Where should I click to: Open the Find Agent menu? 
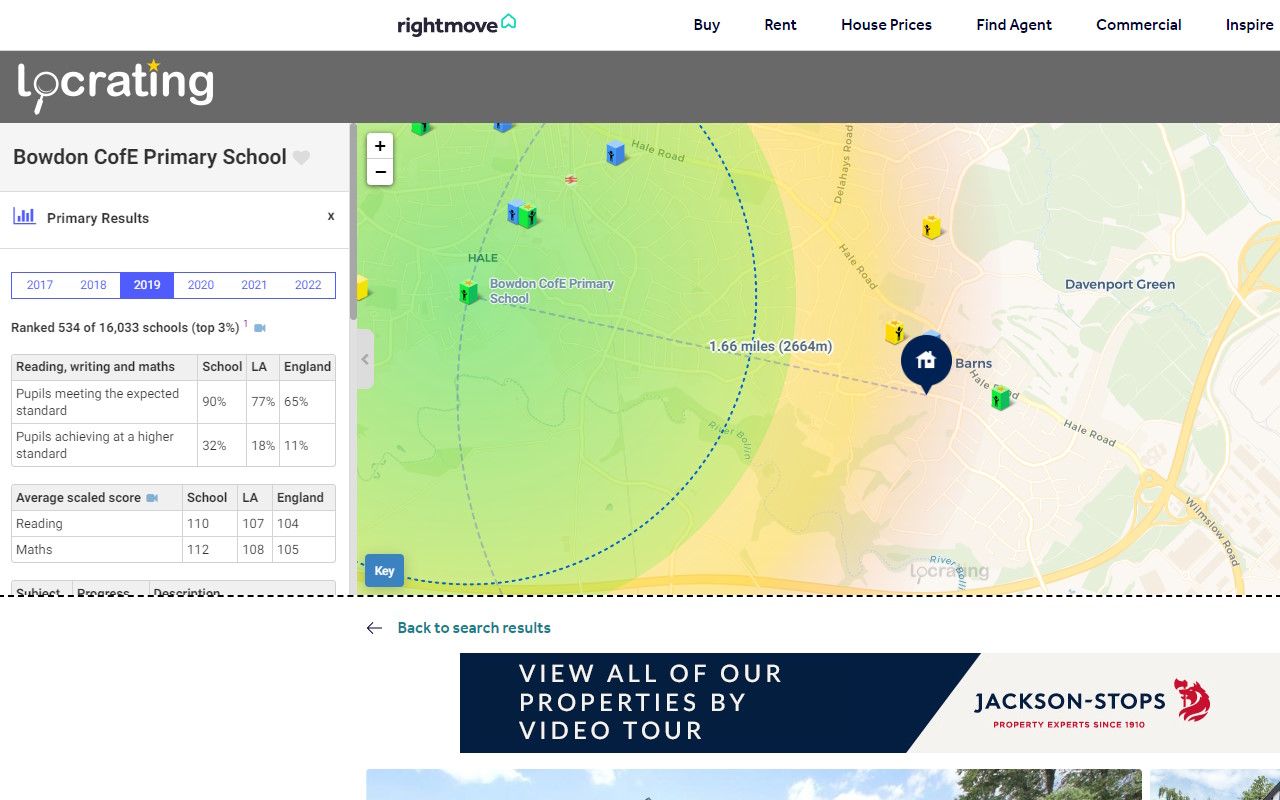point(1014,25)
